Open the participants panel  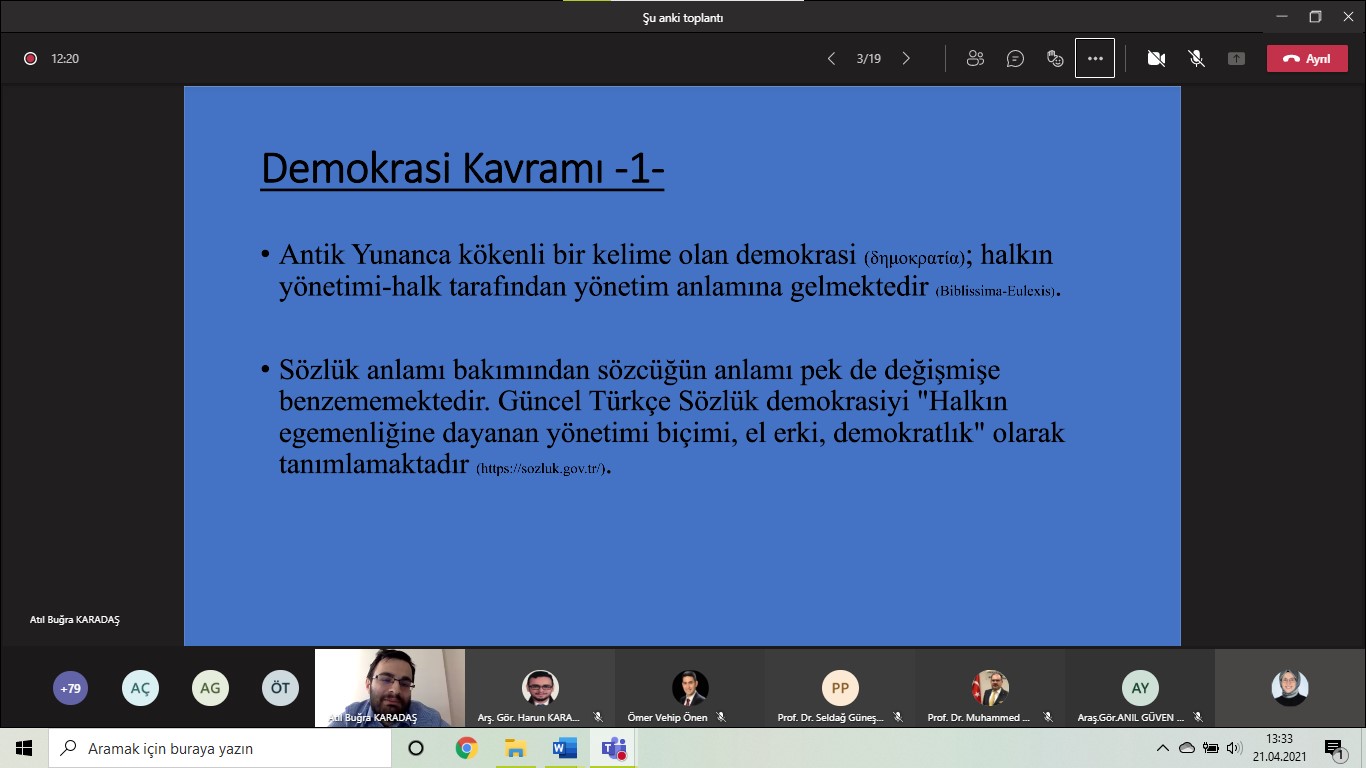tap(975, 59)
